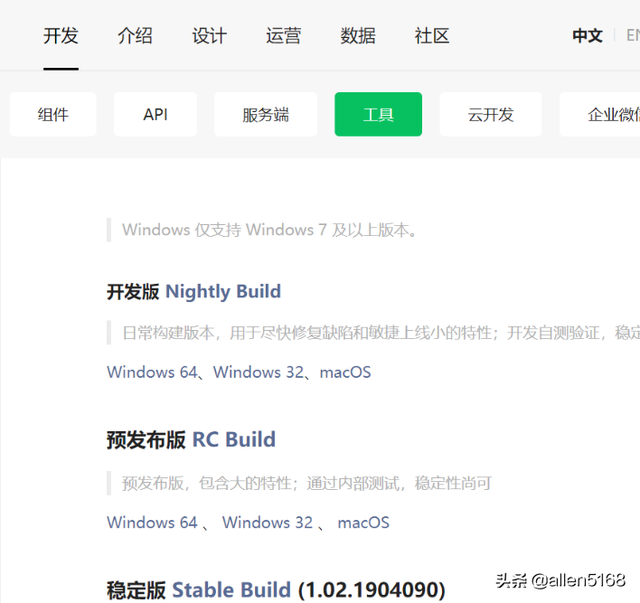Screen dimensions: 640x603
Task: Choose 中文 language option
Action: coord(587,36)
